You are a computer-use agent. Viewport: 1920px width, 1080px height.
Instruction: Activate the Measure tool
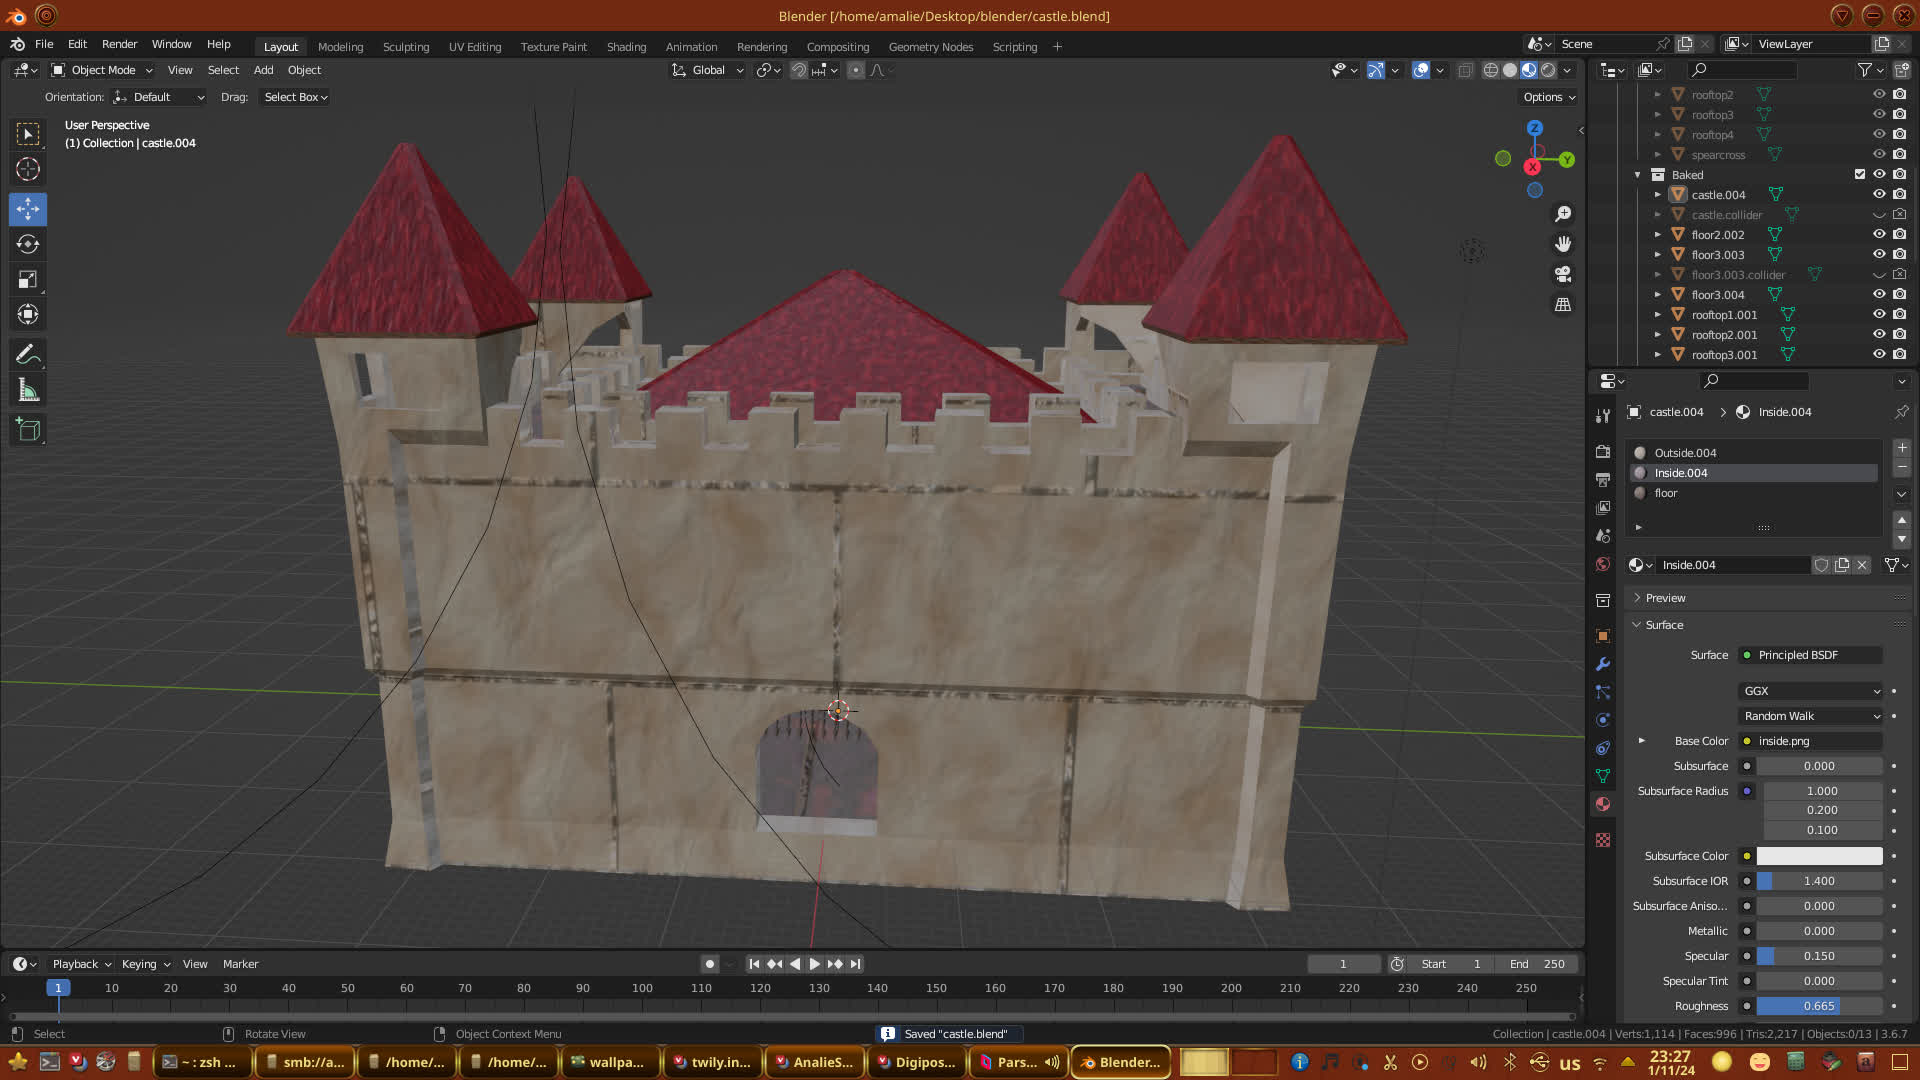pyautogui.click(x=28, y=391)
